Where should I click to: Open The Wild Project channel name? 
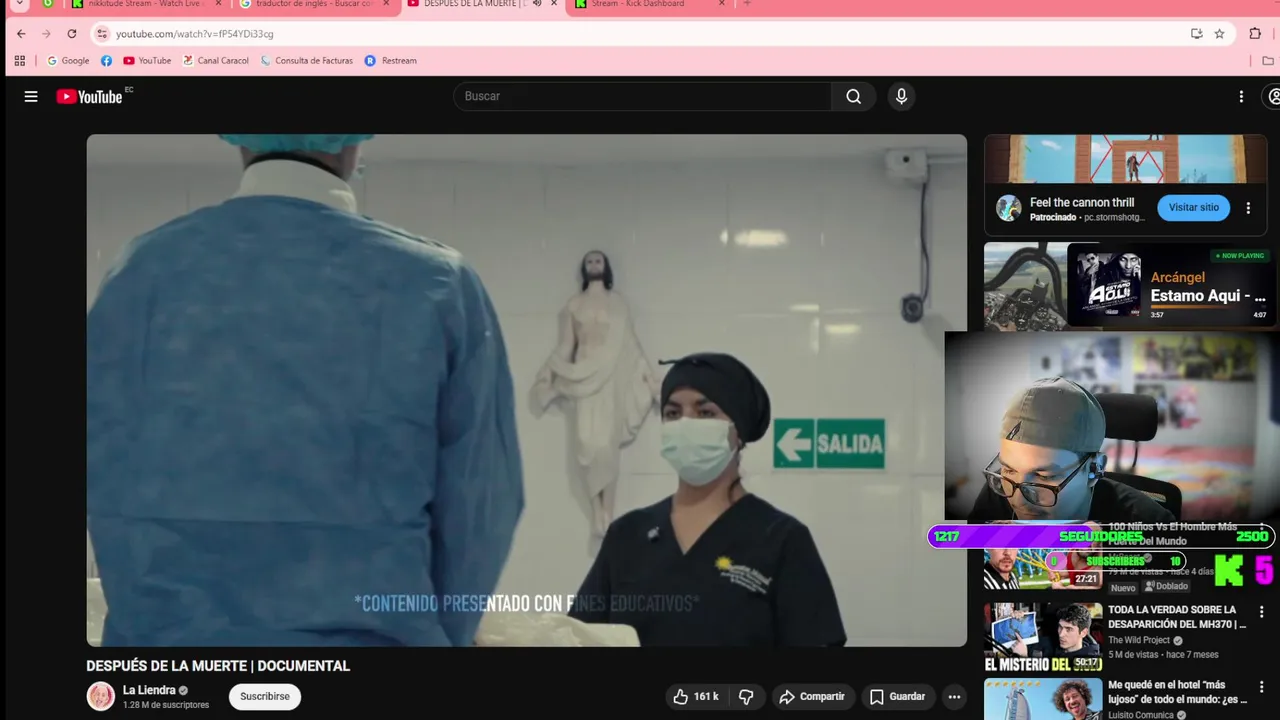(1138, 640)
